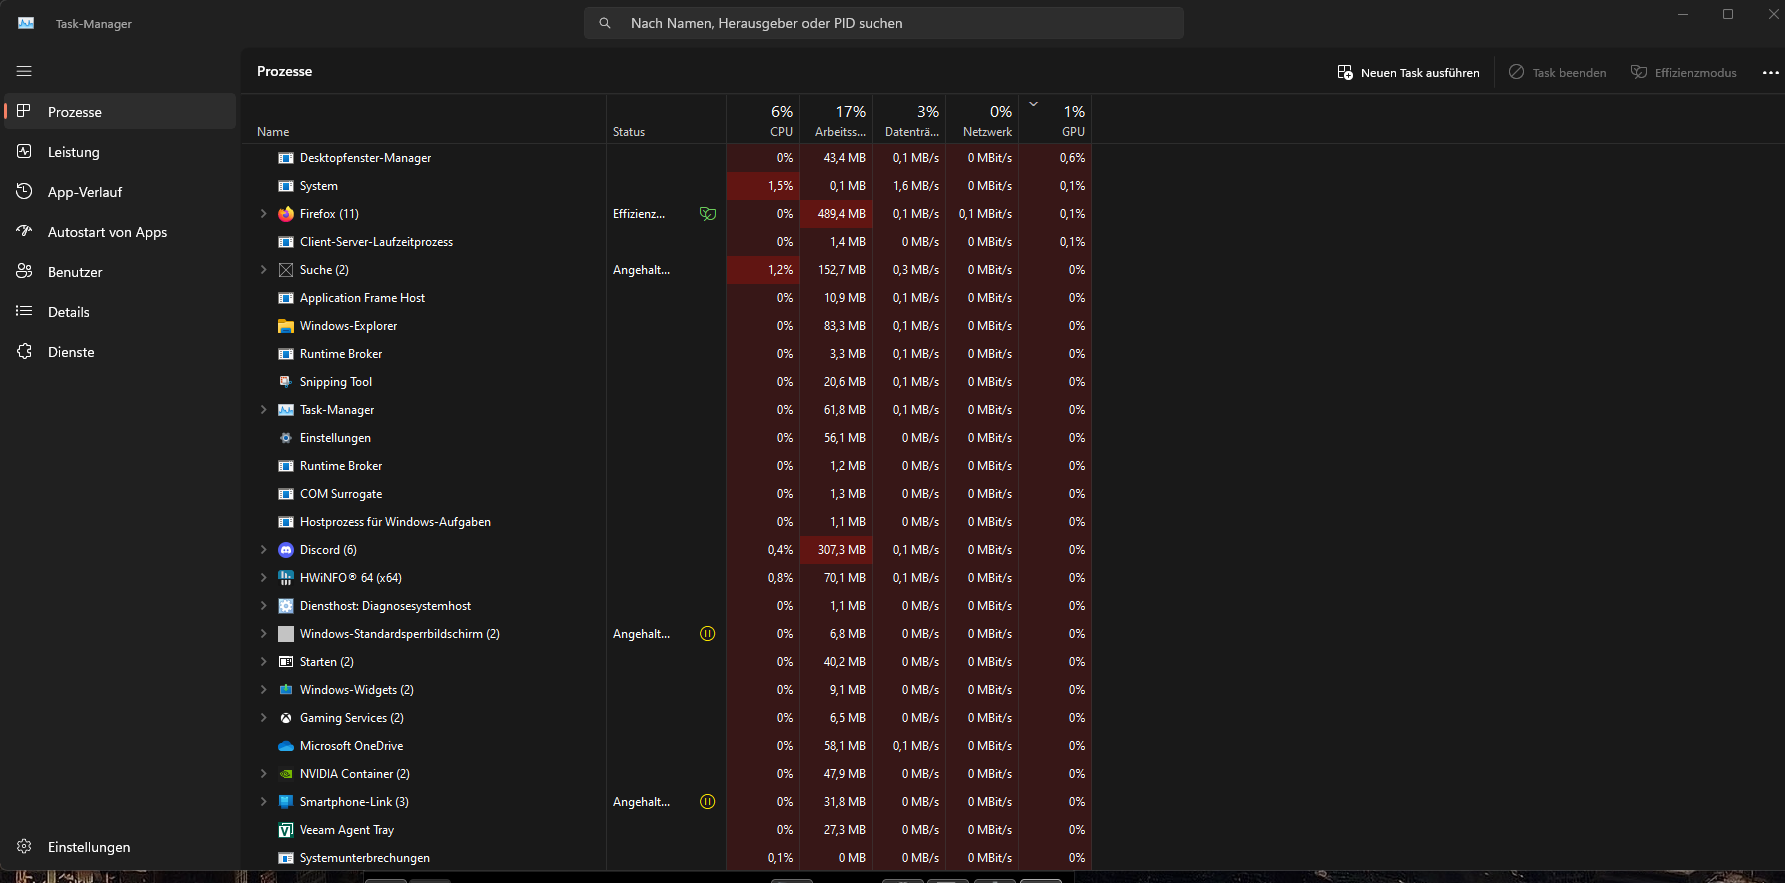Image resolution: width=1785 pixels, height=883 pixels.
Task: Click the Snipping Tool process icon
Action: (x=286, y=382)
